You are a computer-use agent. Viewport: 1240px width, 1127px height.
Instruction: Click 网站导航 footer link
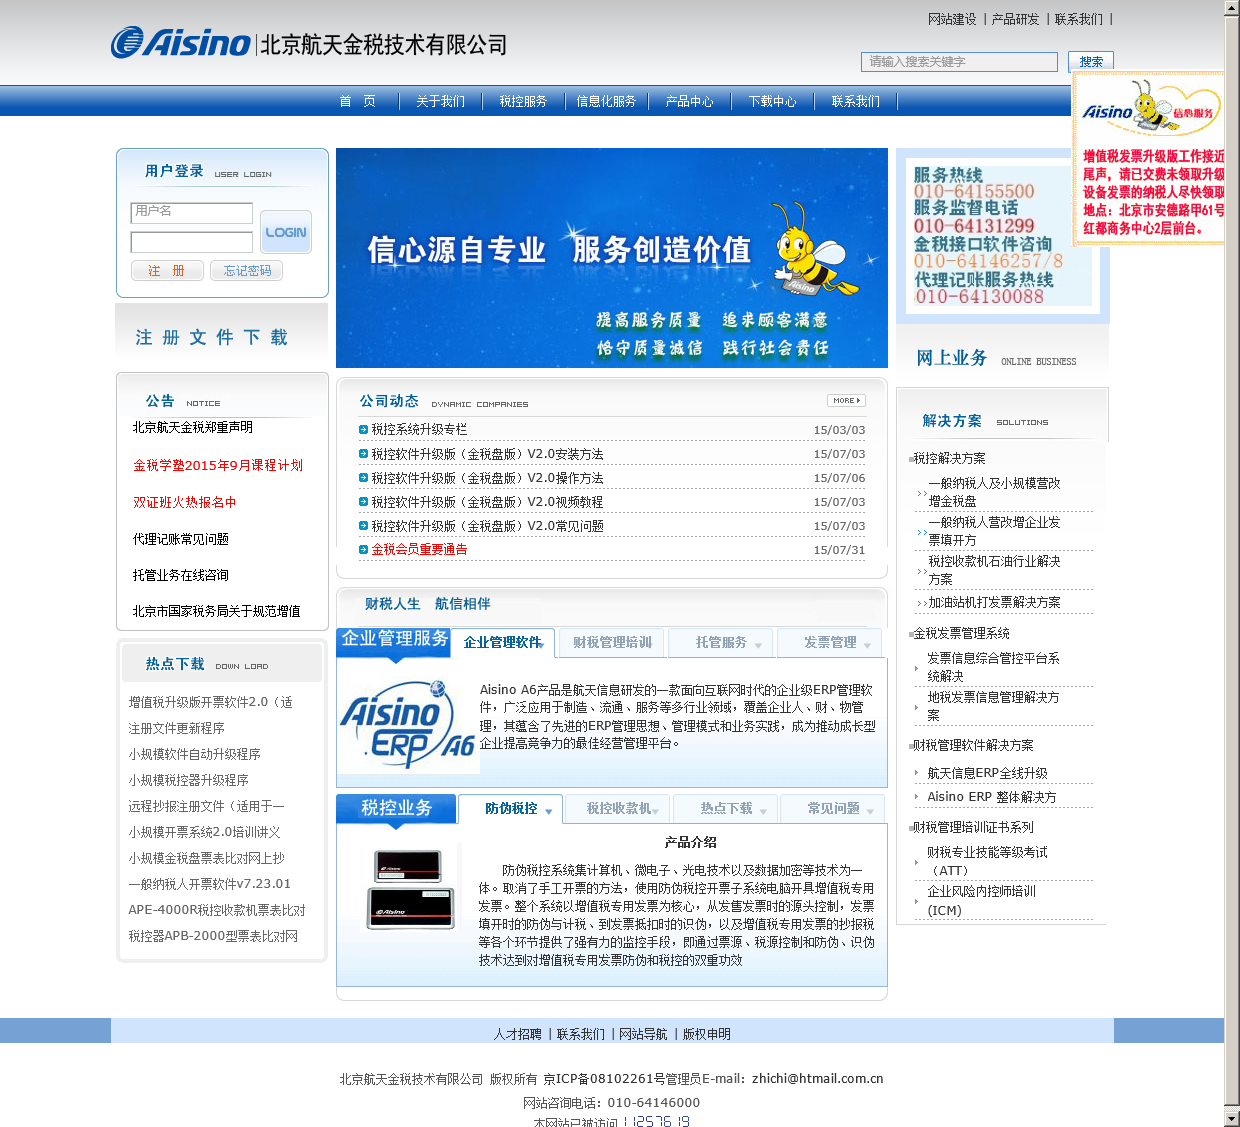(x=643, y=1034)
